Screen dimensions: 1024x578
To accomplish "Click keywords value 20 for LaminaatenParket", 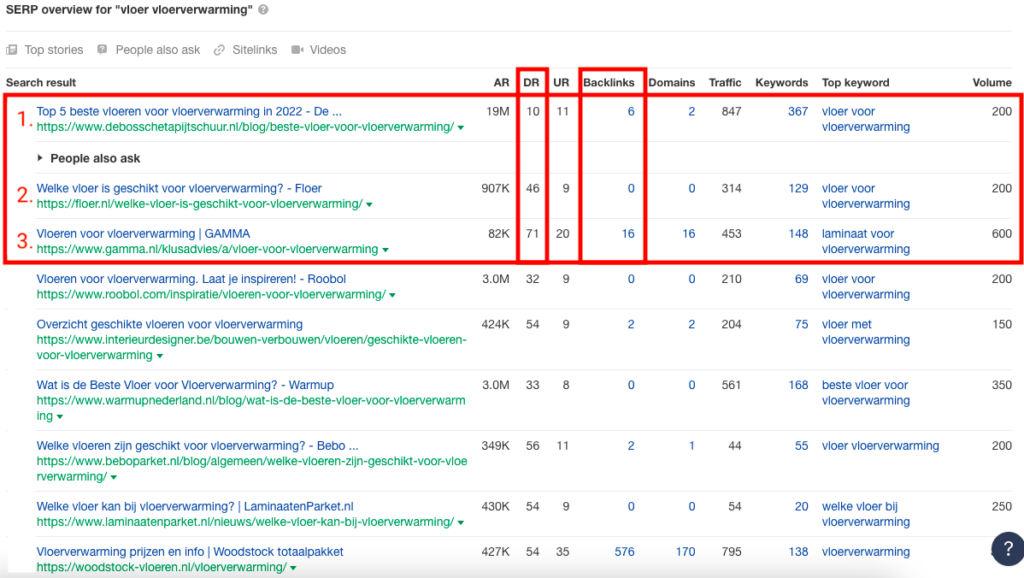I will (x=801, y=506).
